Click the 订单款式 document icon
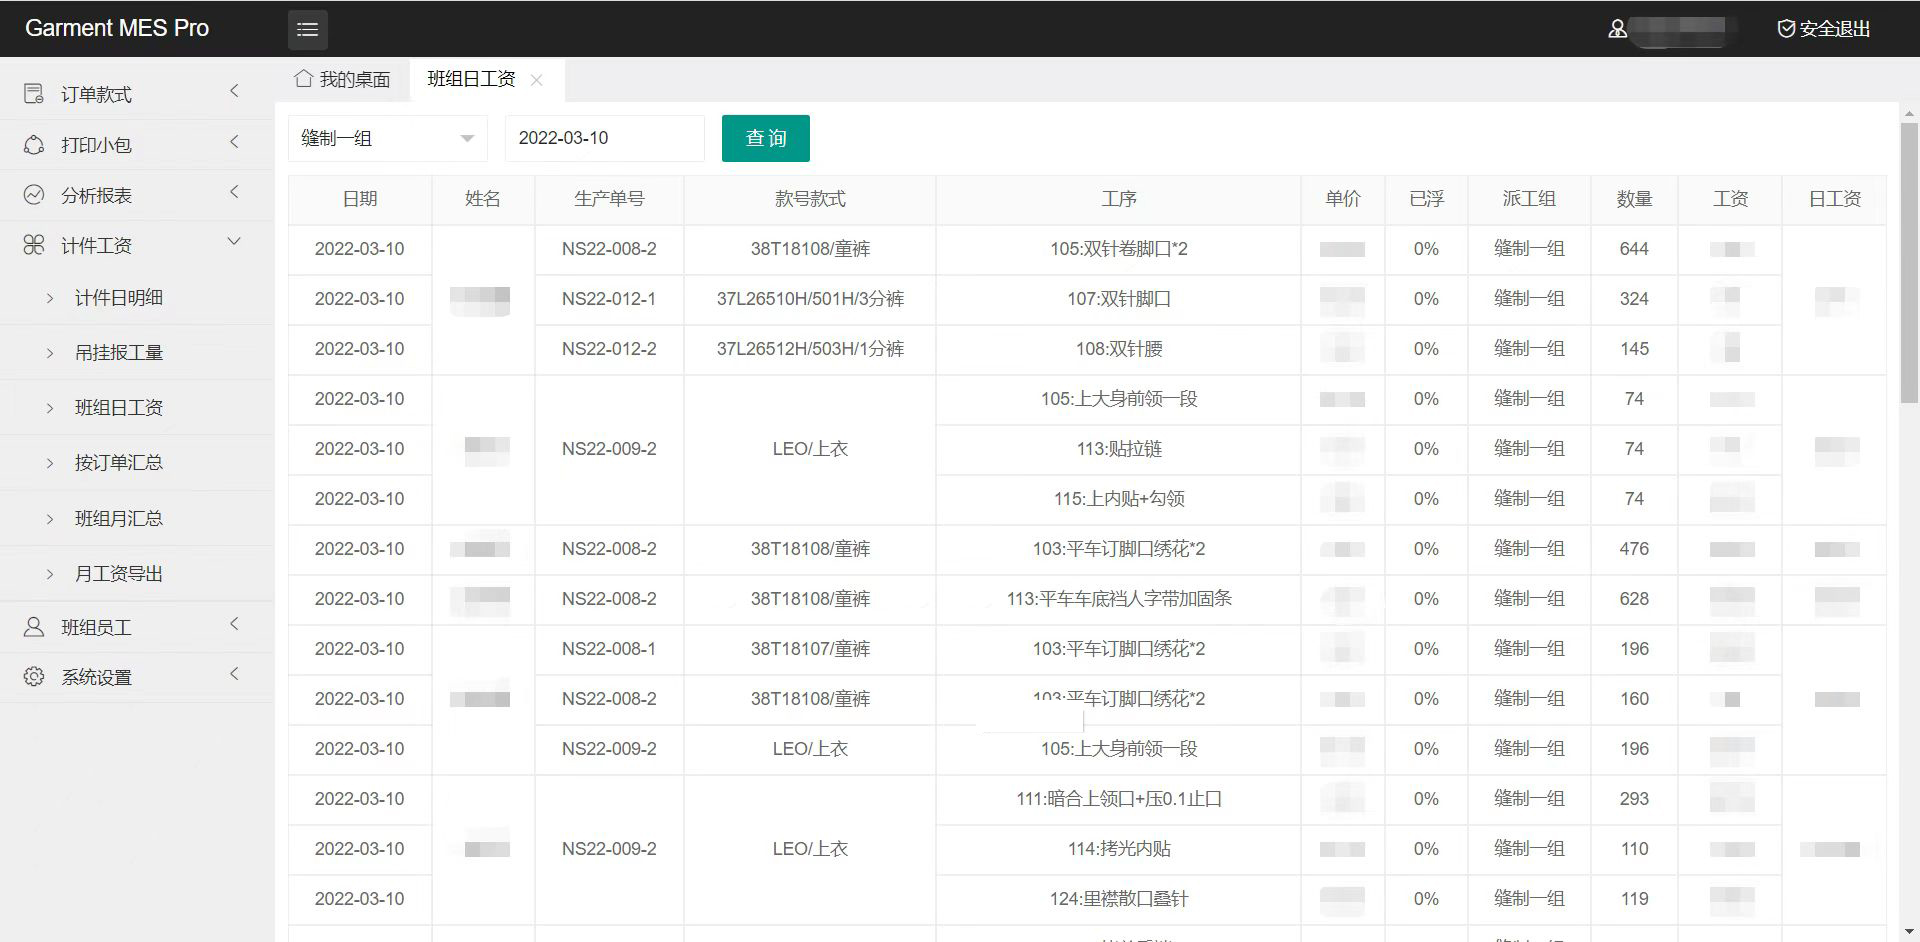This screenshot has width=1920, height=942. (34, 94)
